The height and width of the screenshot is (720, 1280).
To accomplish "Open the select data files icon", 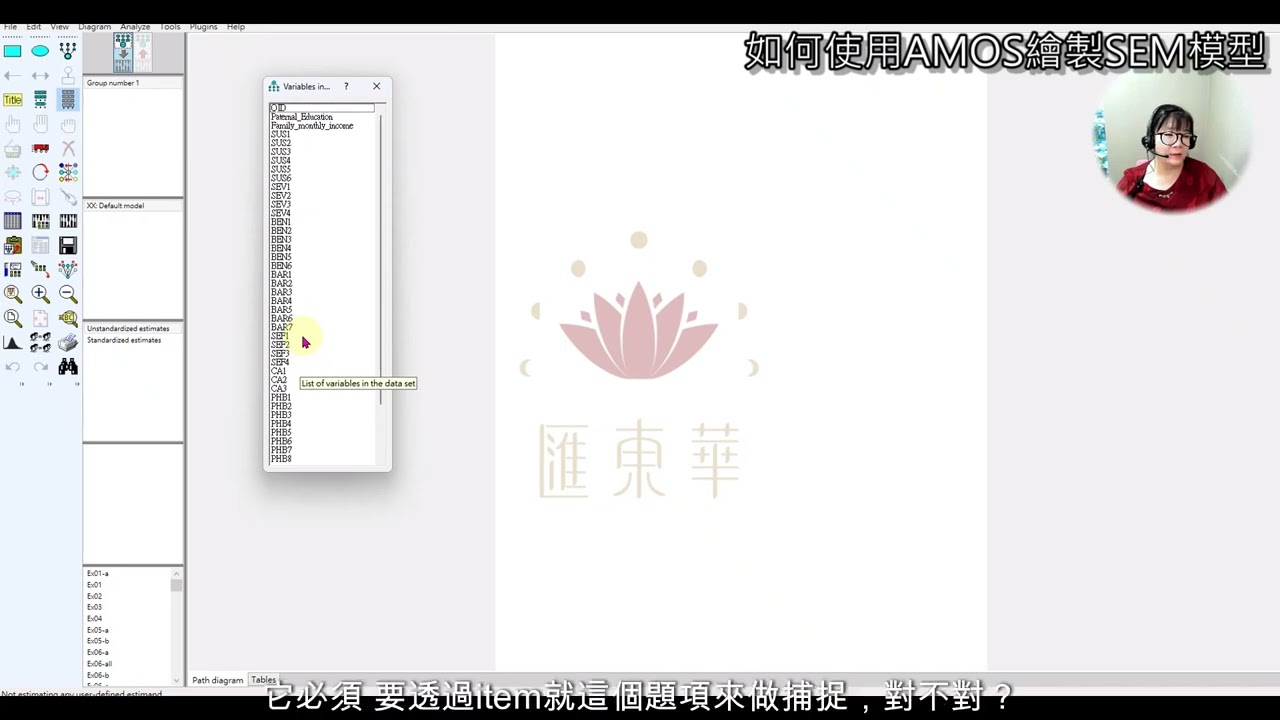I will (12, 221).
